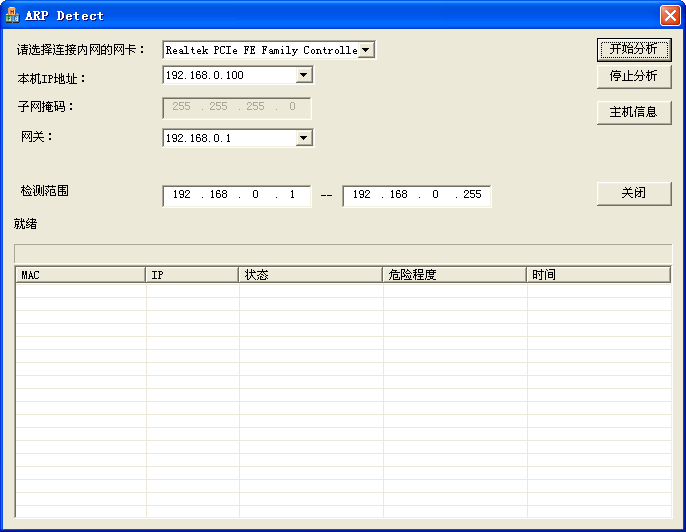
Task: Sort by the MAC column header
Action: tap(80, 275)
